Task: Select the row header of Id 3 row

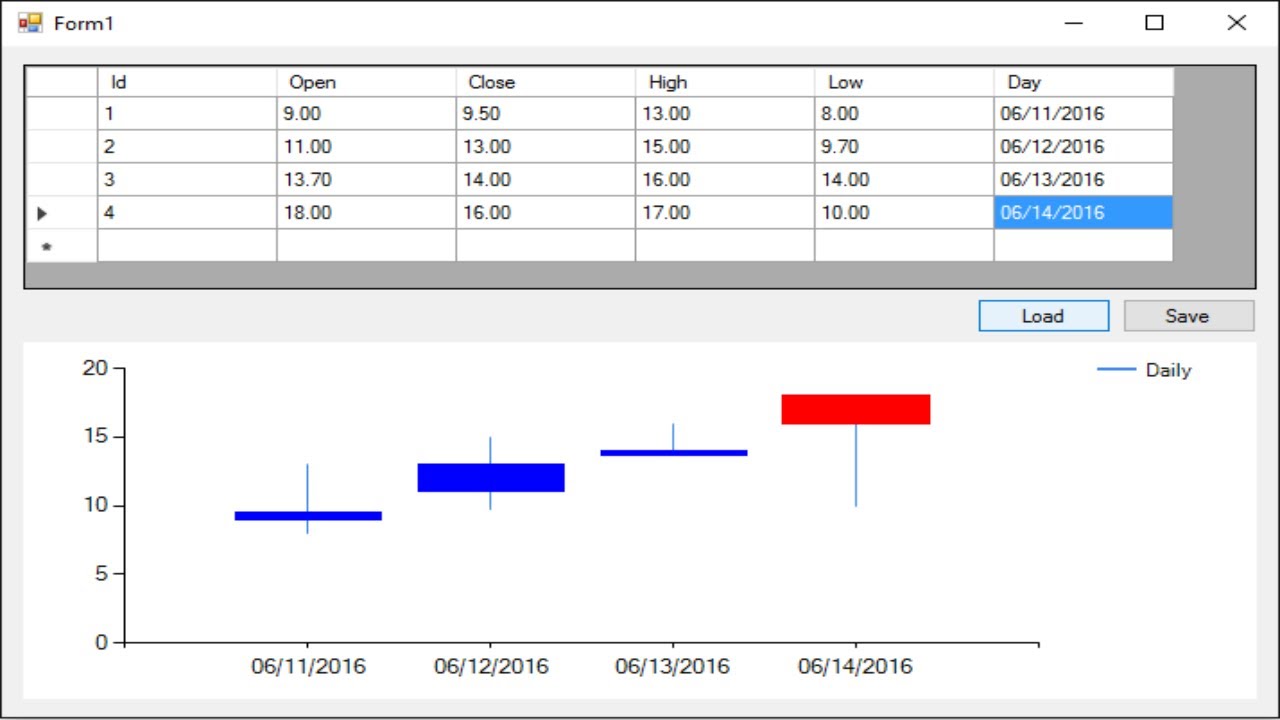Action: (61, 180)
